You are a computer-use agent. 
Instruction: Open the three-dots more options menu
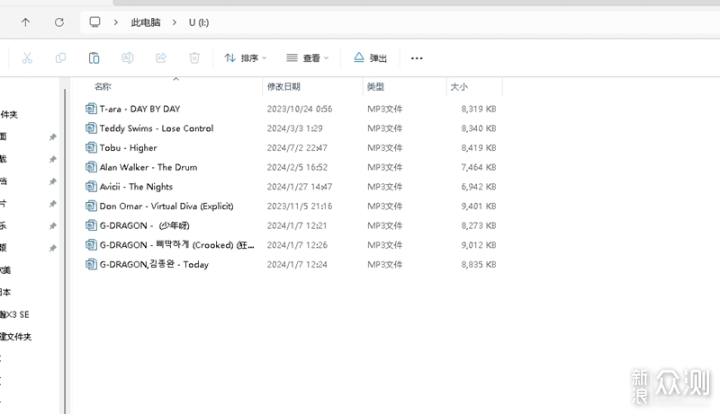click(x=416, y=58)
